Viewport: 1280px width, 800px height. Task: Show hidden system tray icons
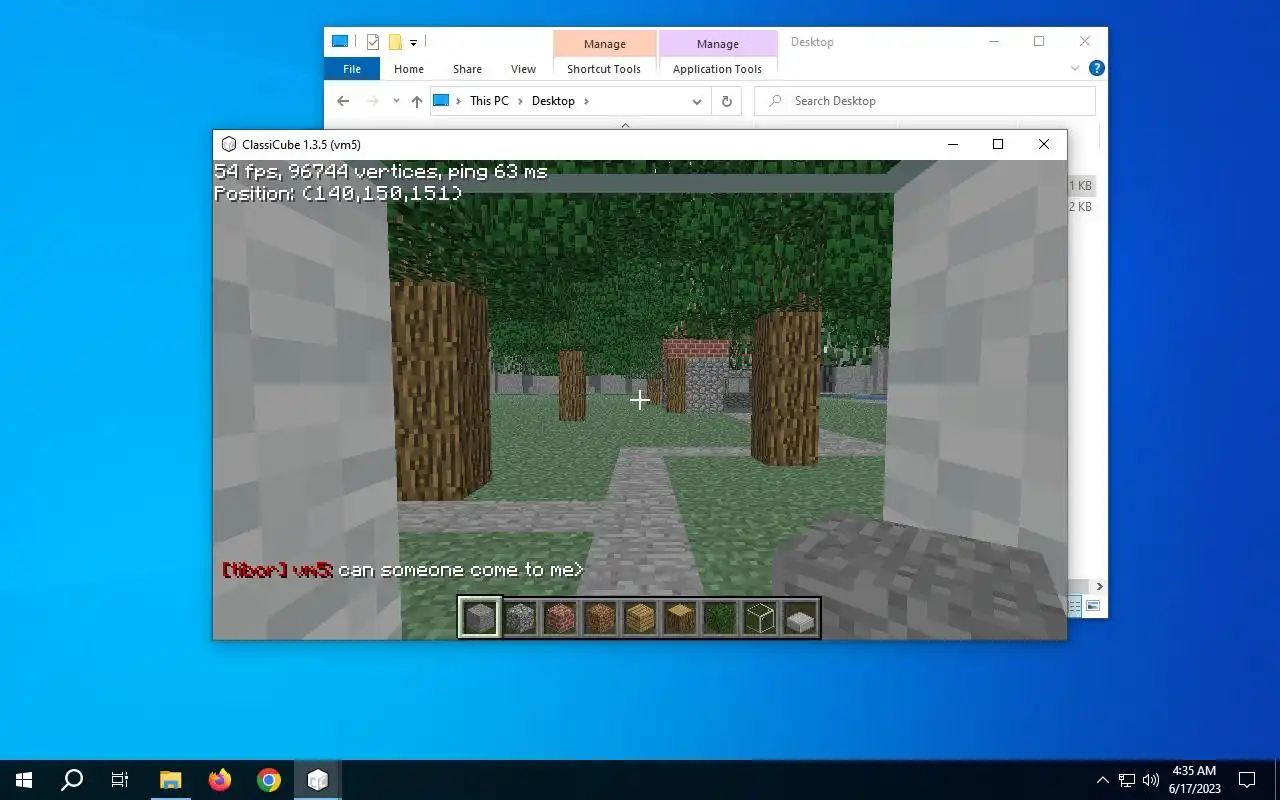tap(1103, 780)
